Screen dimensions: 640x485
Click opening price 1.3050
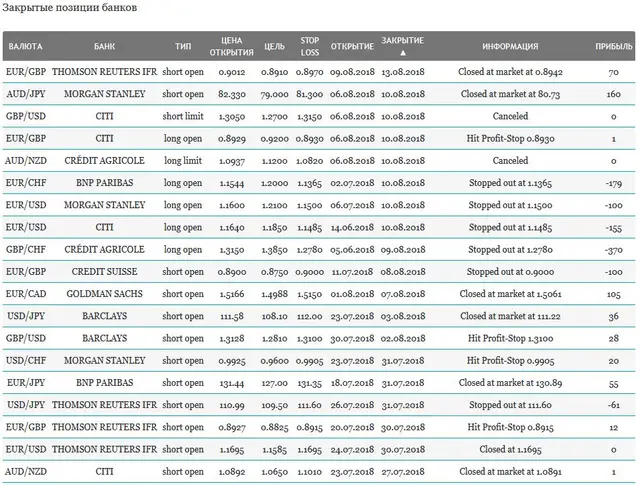click(232, 116)
